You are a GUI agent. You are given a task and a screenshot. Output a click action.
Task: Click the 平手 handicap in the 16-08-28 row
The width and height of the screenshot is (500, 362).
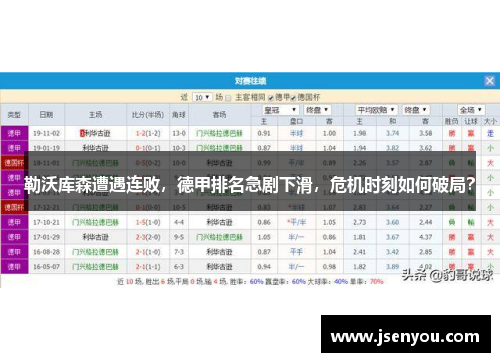click(296, 252)
